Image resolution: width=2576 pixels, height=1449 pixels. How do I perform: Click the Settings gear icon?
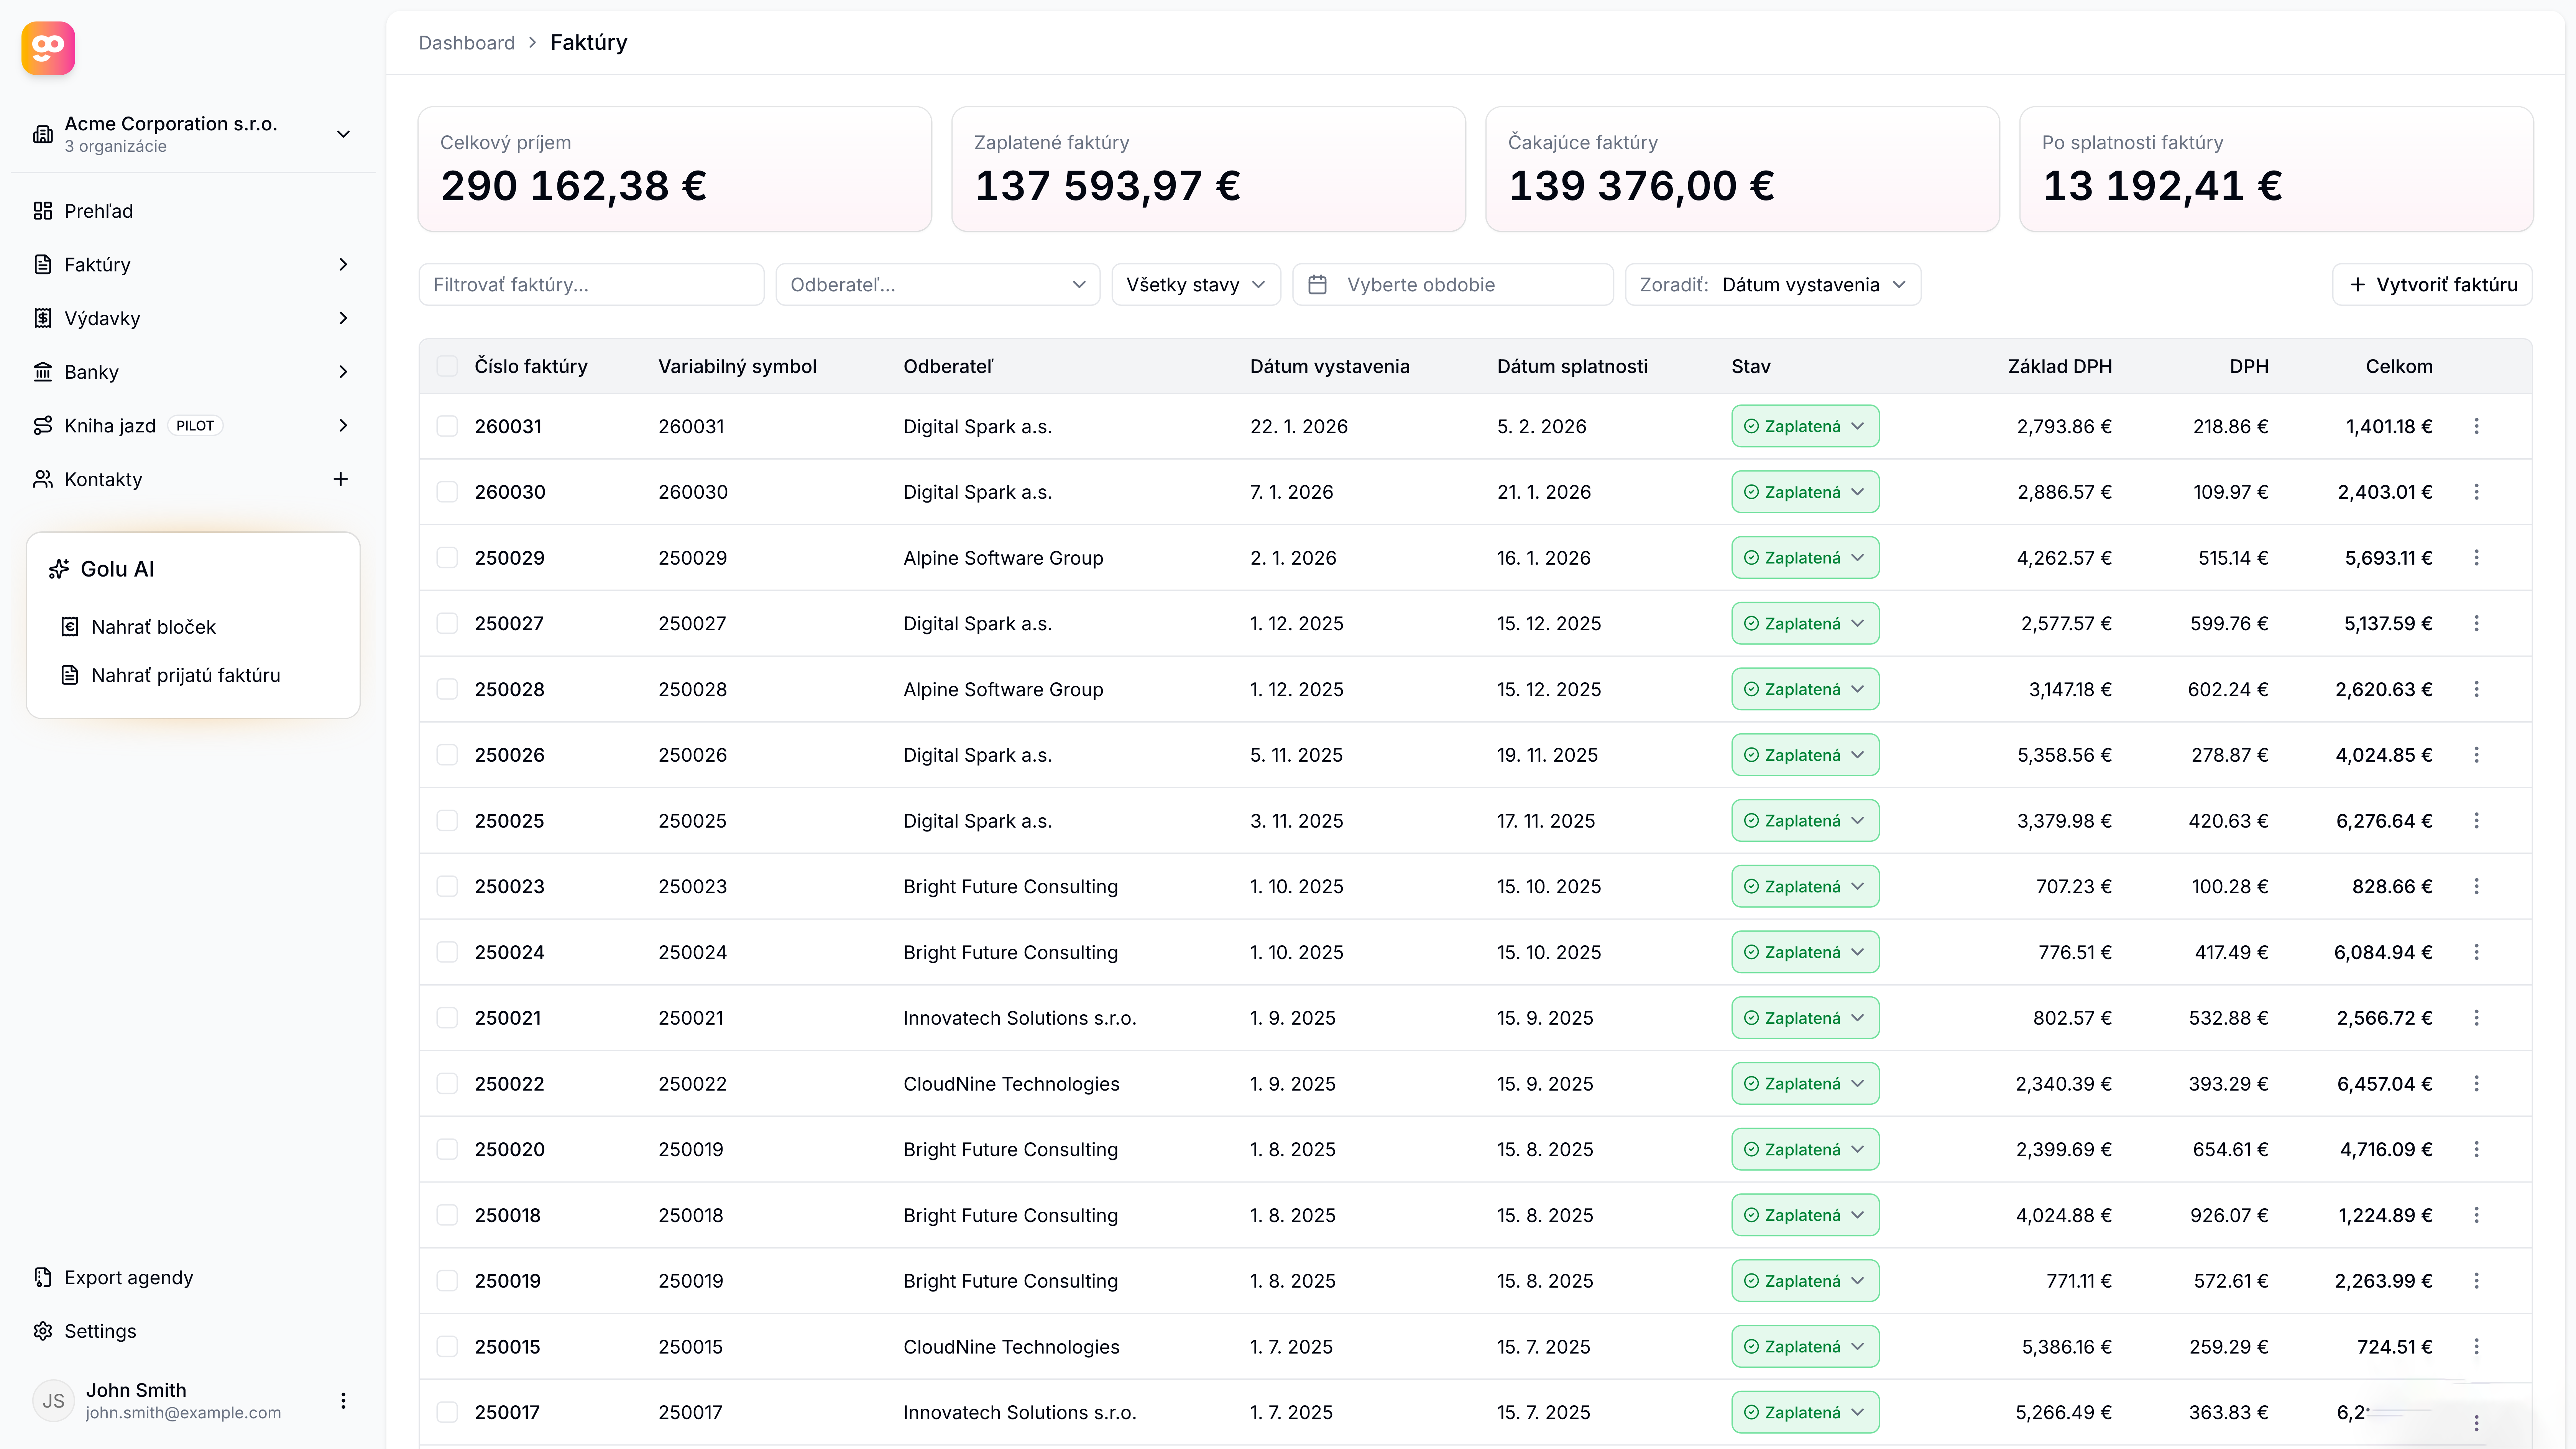tap(43, 1331)
